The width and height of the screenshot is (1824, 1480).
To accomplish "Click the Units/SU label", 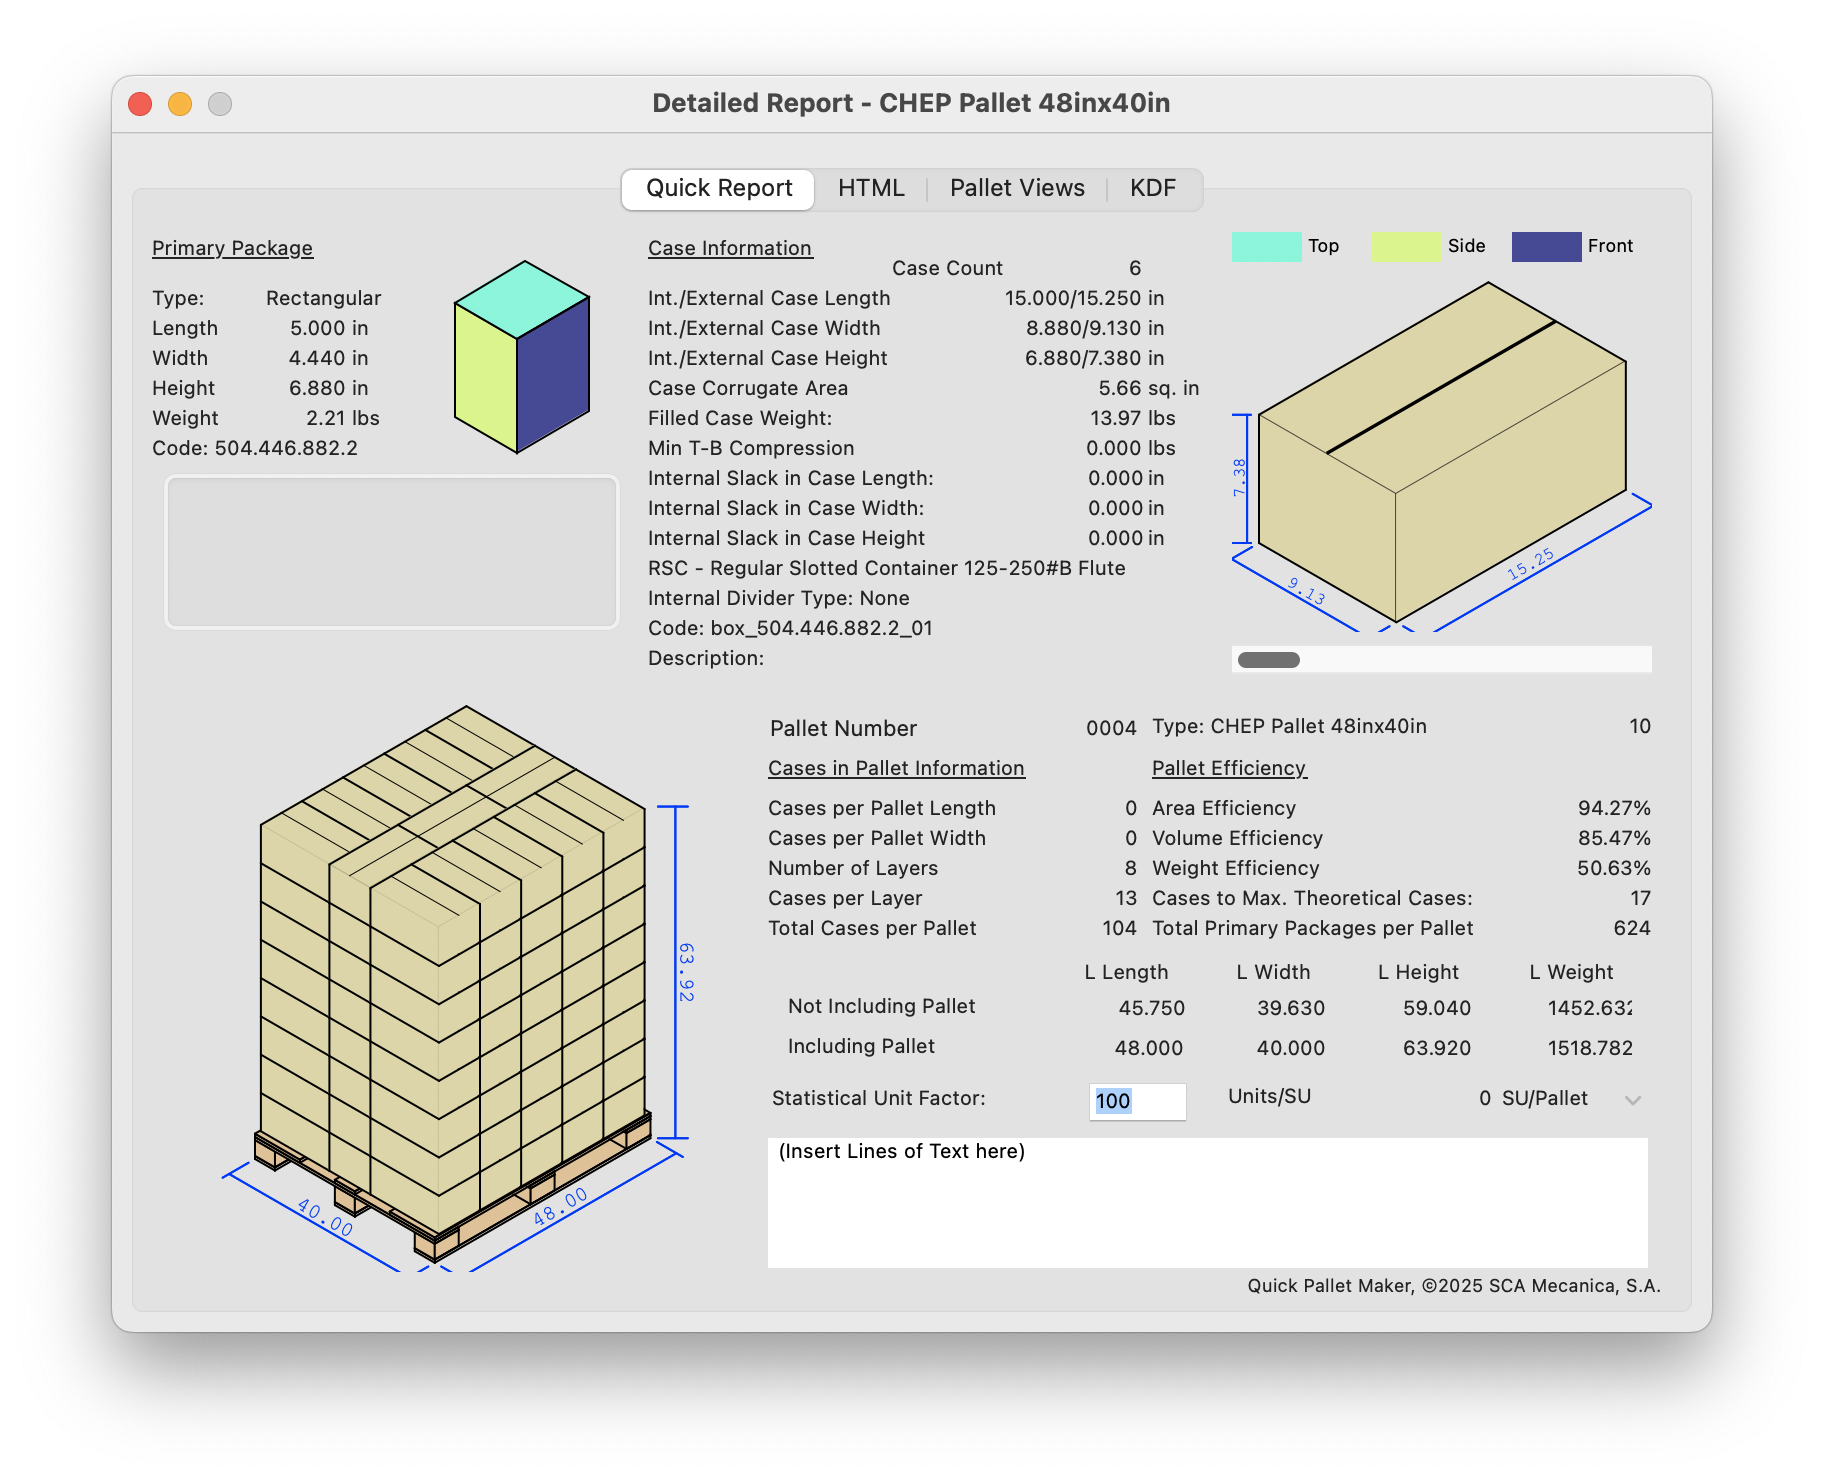I will (1269, 1096).
